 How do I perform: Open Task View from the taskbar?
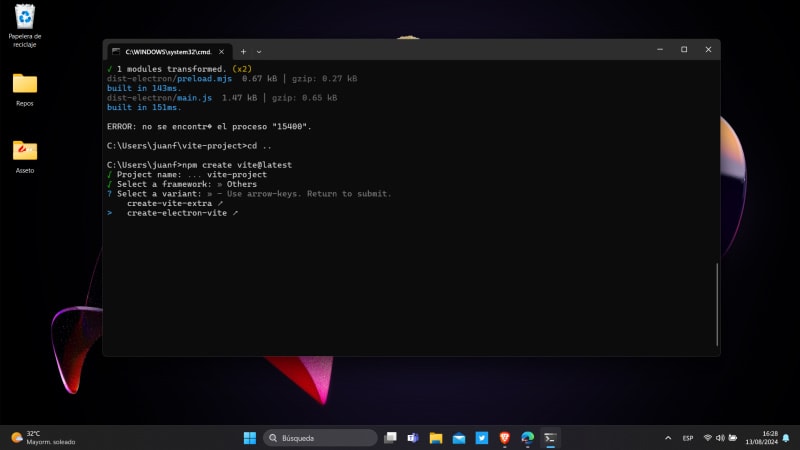(x=390, y=438)
